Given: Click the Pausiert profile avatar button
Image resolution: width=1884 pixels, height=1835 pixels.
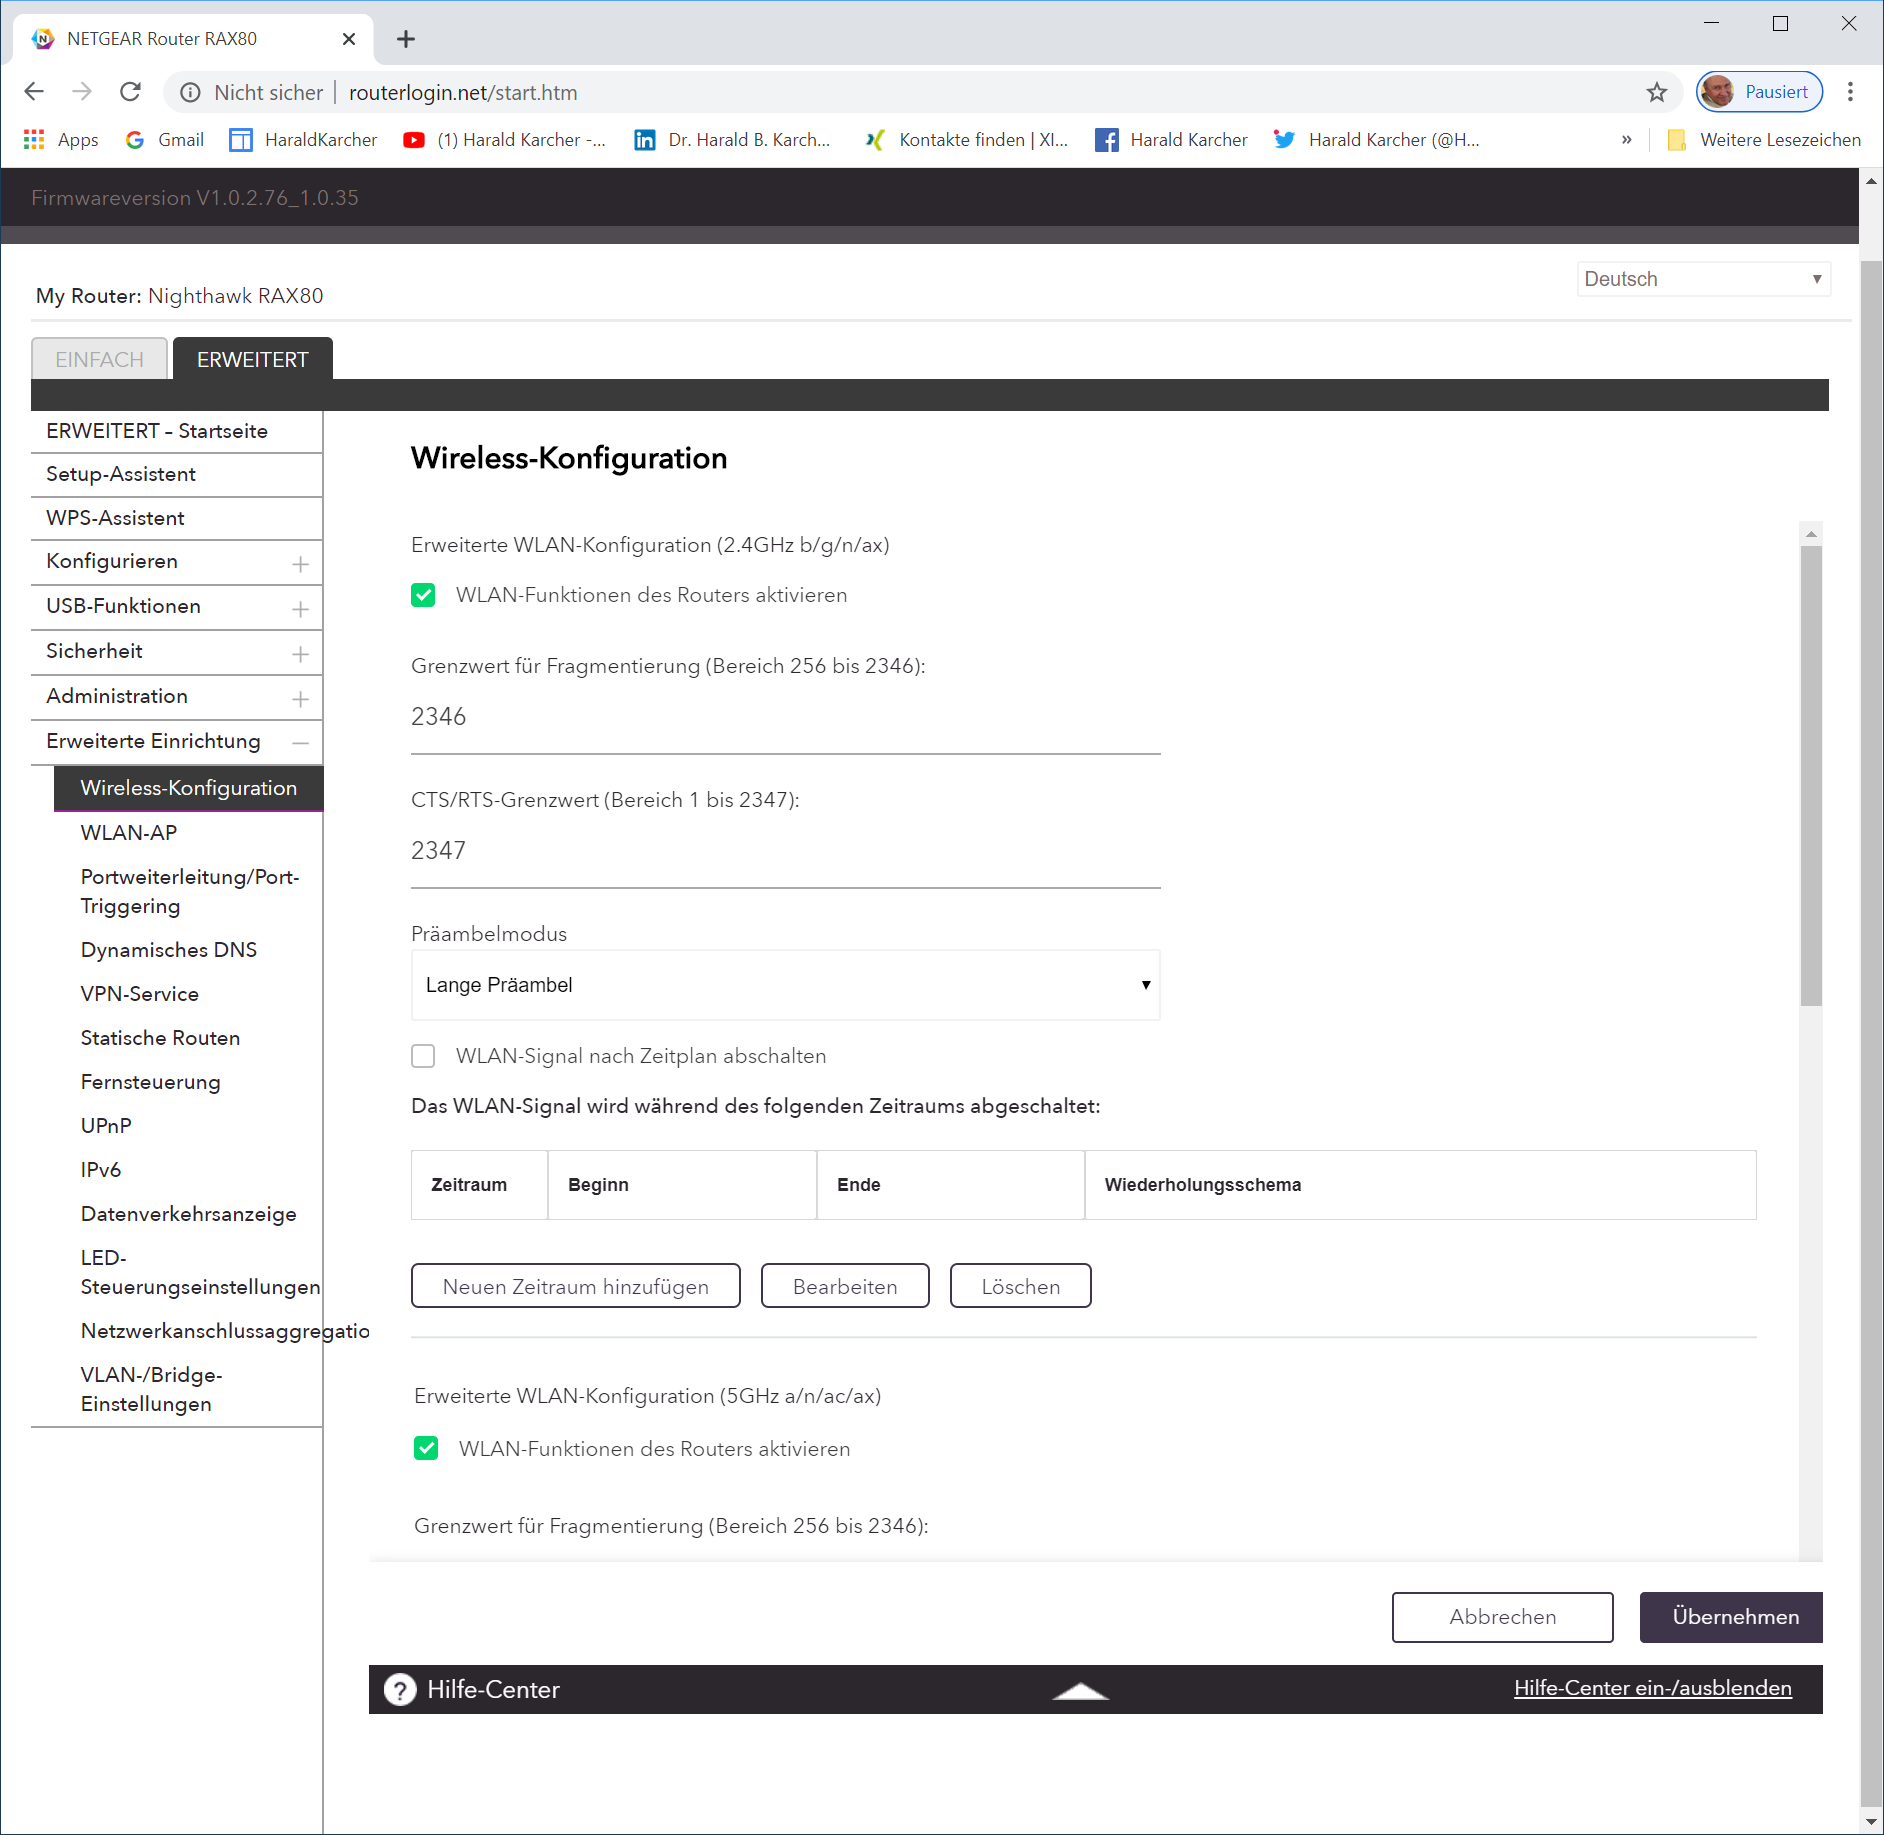Looking at the screenshot, I should [1760, 92].
